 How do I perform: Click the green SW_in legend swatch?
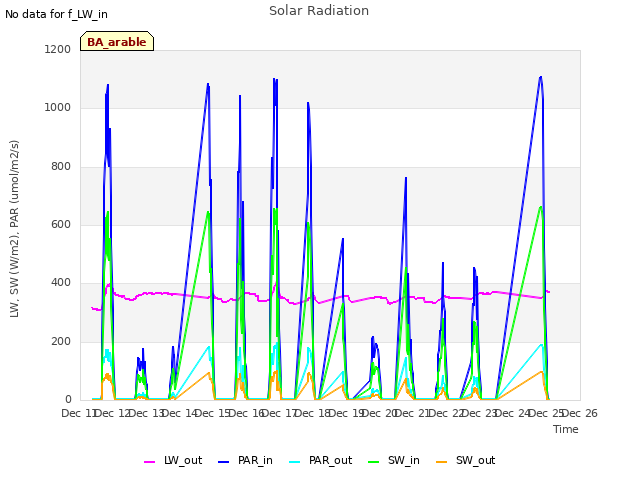point(374,462)
